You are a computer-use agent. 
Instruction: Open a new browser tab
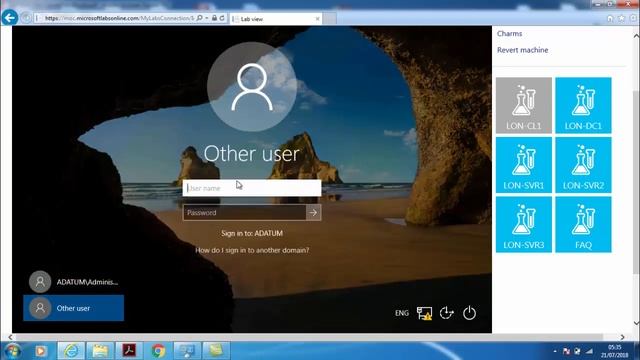(330, 19)
